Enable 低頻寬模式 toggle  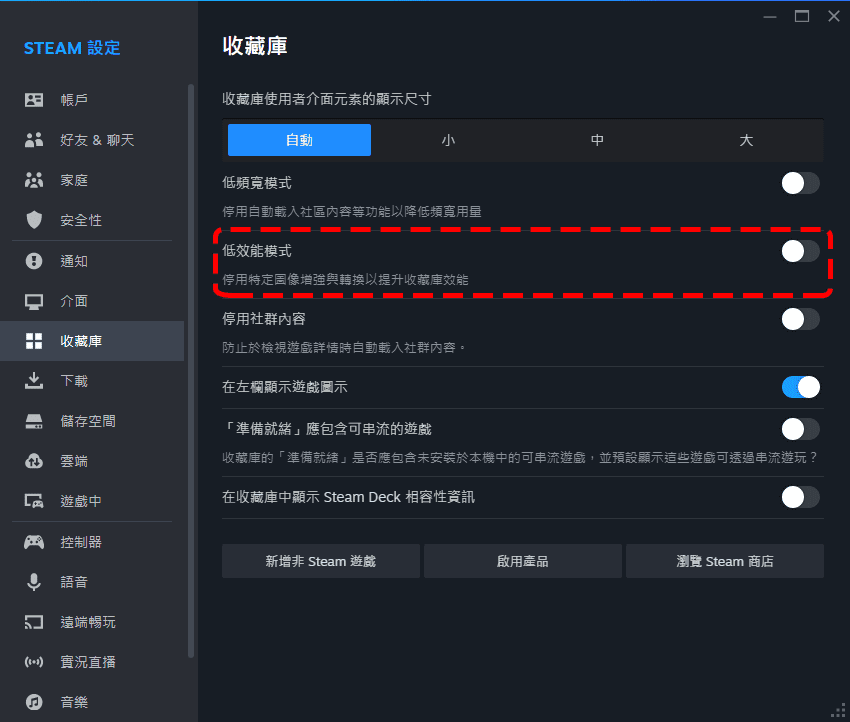click(x=800, y=183)
